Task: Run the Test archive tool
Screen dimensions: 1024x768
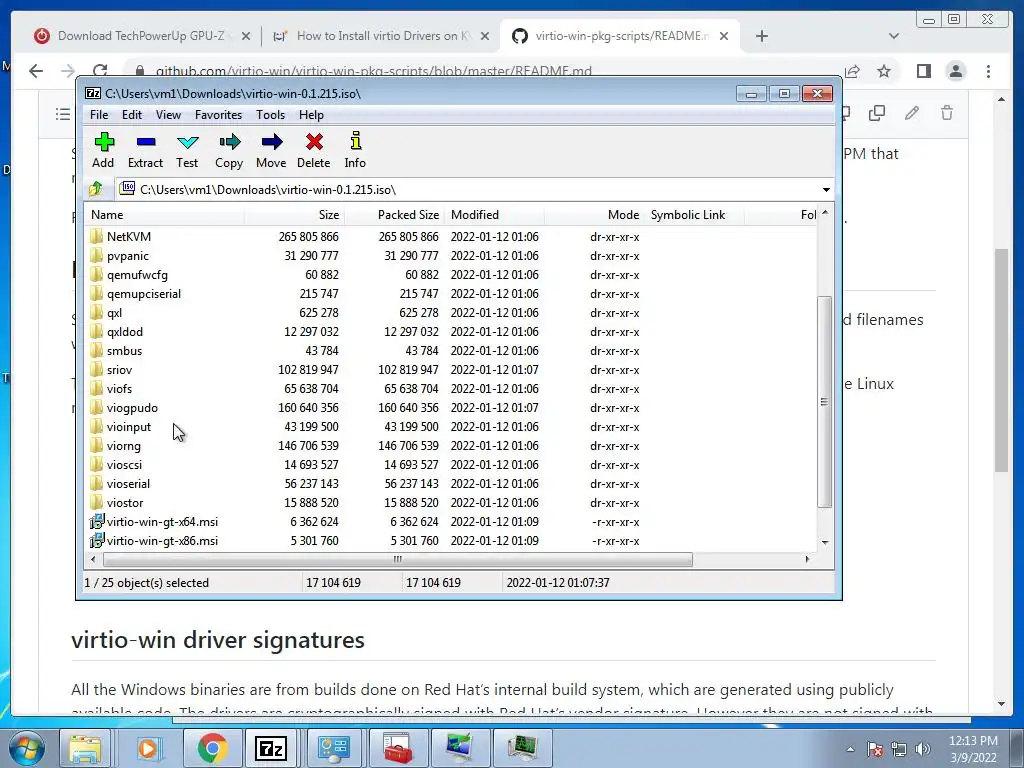Action: click(x=187, y=150)
